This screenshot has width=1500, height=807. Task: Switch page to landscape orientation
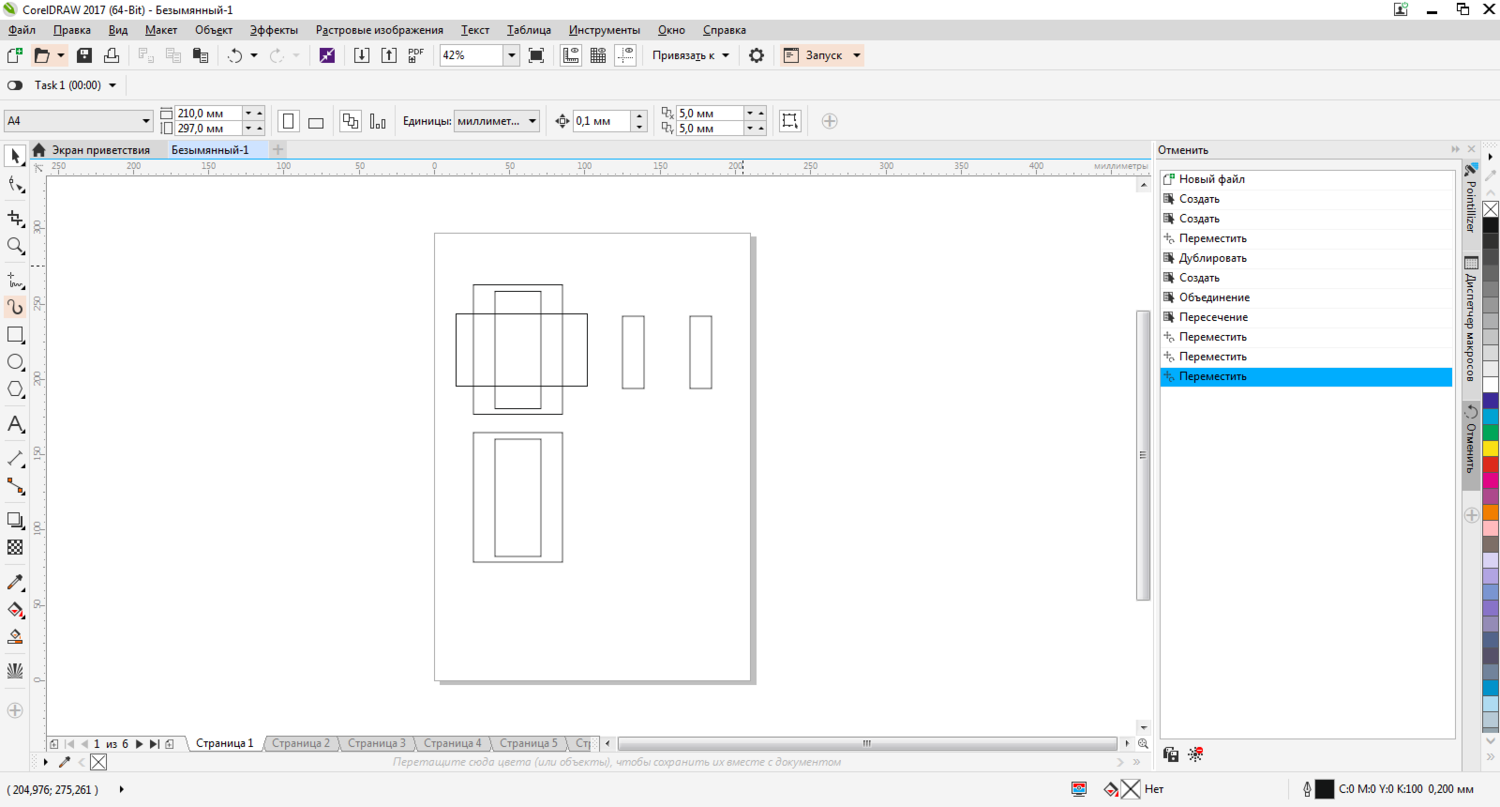click(316, 122)
